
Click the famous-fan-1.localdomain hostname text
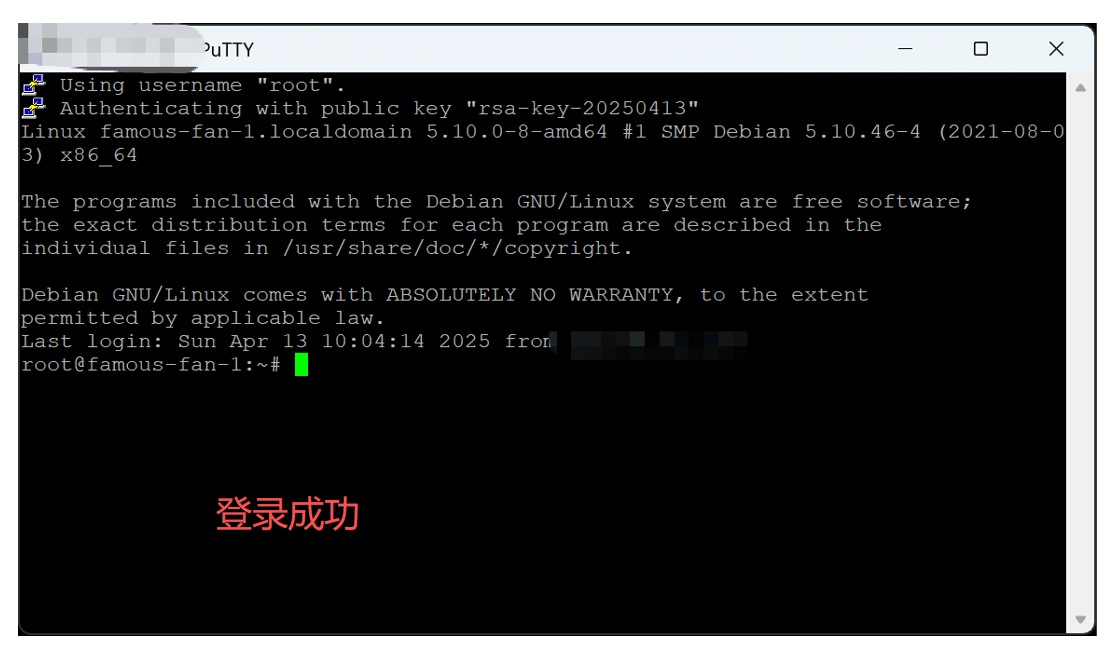tap(256, 132)
